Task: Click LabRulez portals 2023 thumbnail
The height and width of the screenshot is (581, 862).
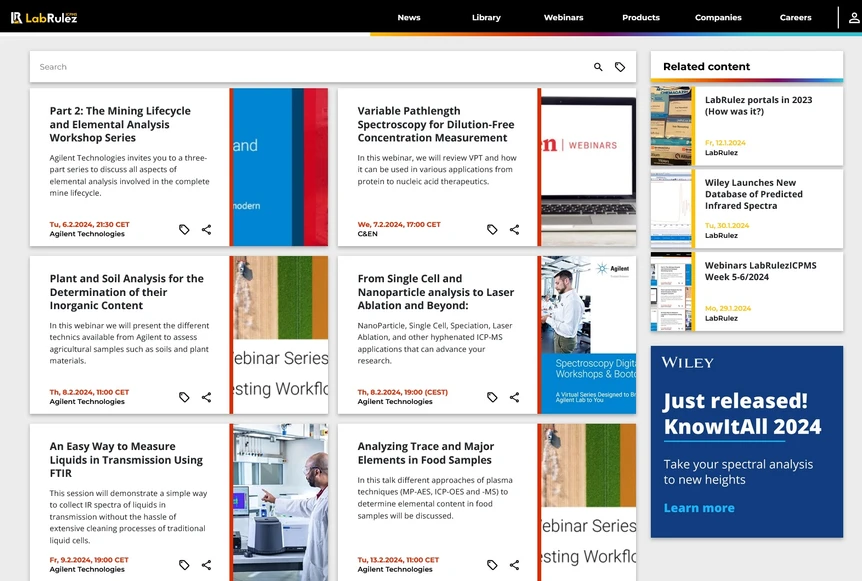Action: 671,126
